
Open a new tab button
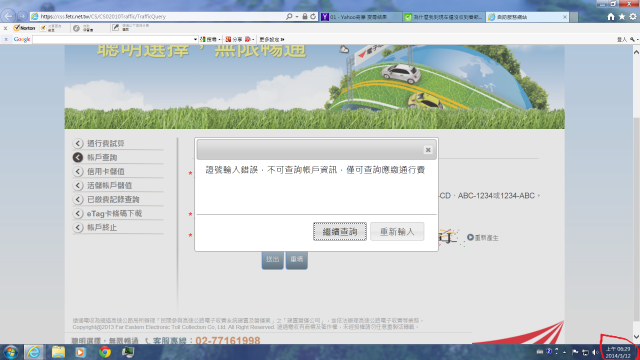click(x=574, y=17)
